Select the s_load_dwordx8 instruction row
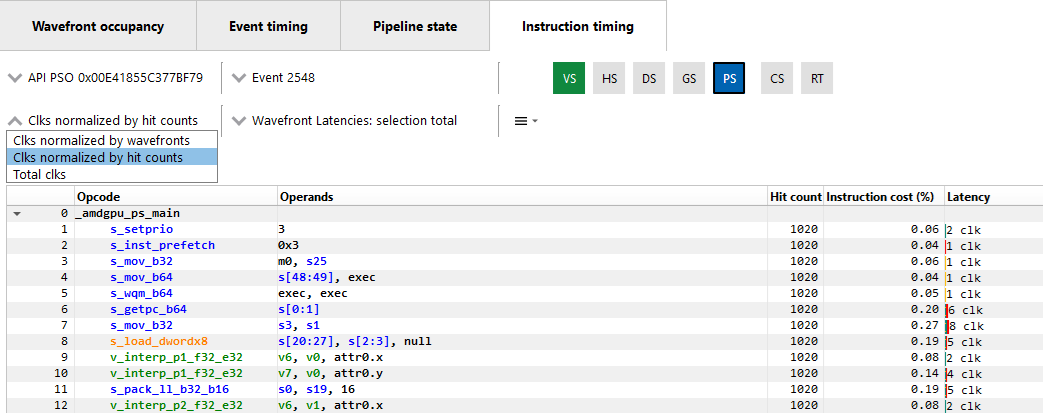This screenshot has width=1043, height=413. 158,341
